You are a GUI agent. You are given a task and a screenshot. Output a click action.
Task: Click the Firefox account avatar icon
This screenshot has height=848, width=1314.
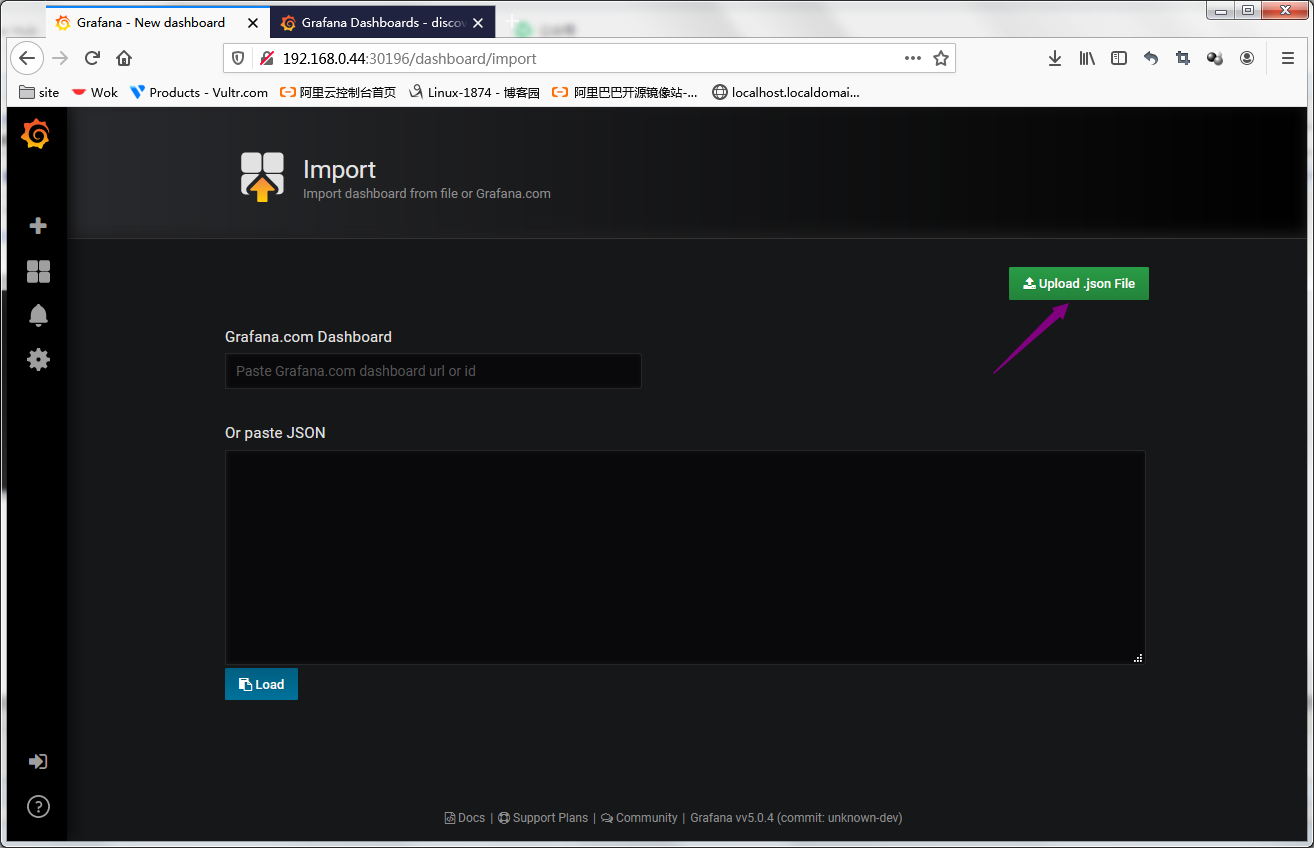[x=1247, y=58]
